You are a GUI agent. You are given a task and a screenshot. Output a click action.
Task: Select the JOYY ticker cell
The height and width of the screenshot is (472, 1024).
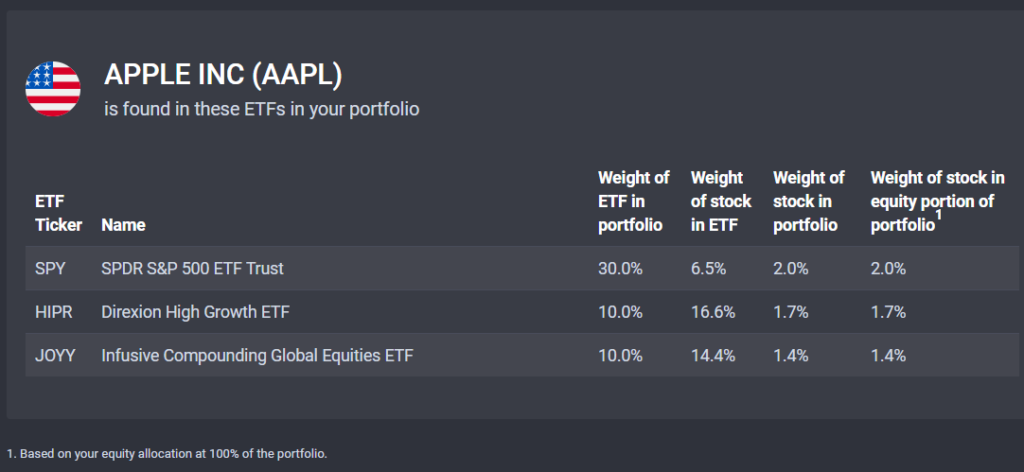pyautogui.click(x=55, y=356)
